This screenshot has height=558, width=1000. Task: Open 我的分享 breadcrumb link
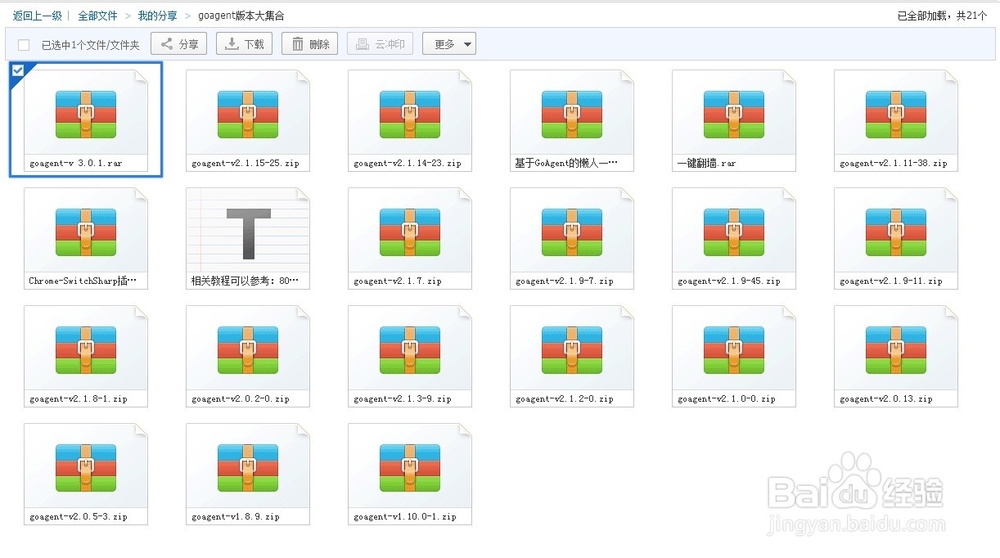tap(158, 16)
